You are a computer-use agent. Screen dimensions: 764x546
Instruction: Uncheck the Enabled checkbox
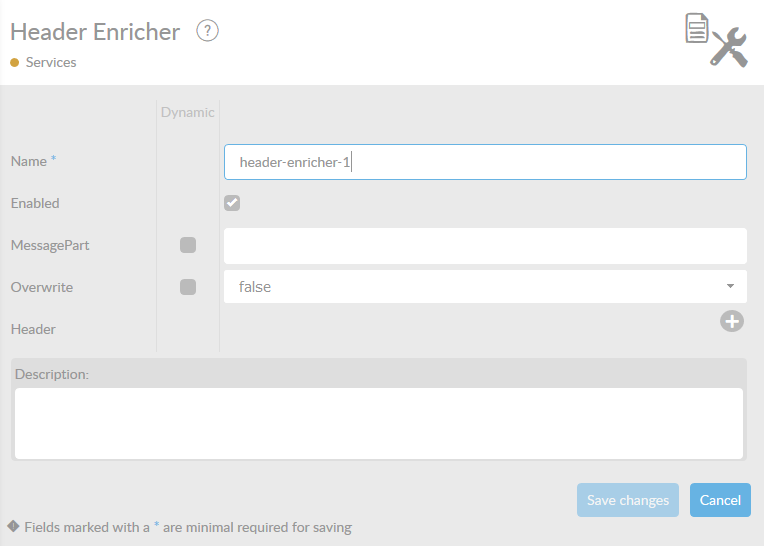[x=232, y=203]
